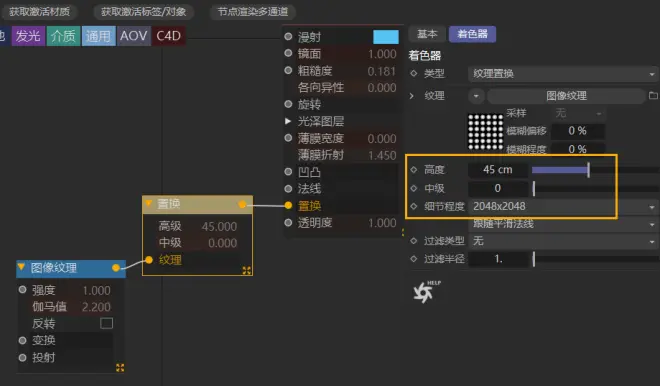This screenshot has width=660, height=386.
Task: Click the 置换 node output port
Action: tap(242, 204)
